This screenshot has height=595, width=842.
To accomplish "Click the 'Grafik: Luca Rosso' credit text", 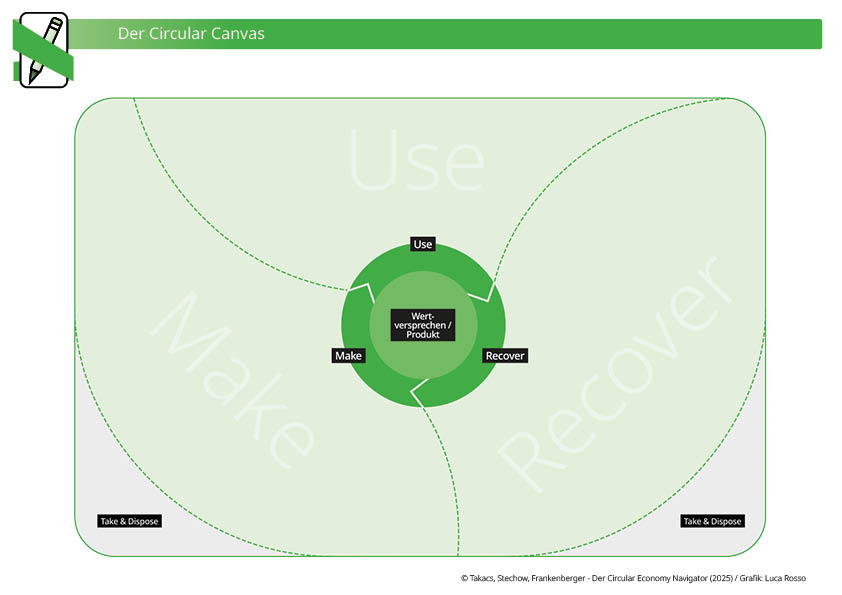I will (770, 578).
